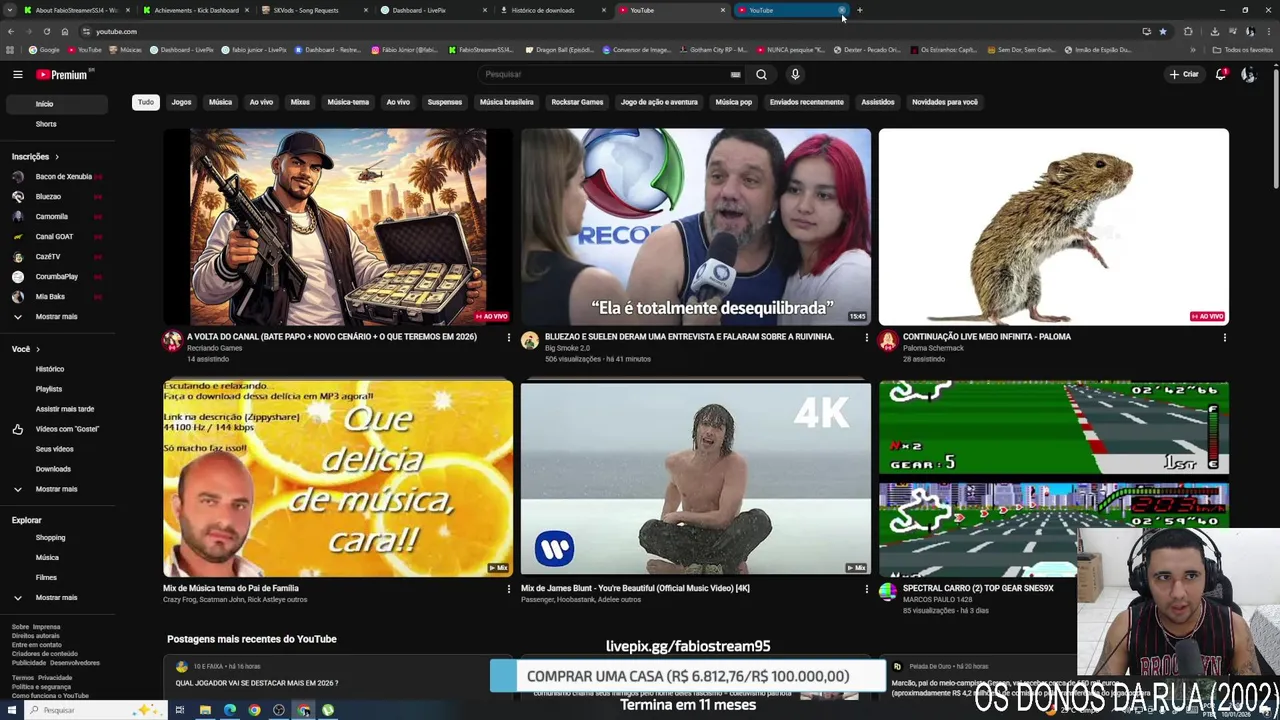This screenshot has height=720, width=1280.
Task: Reload the page with browser refresh
Action: [46, 31]
